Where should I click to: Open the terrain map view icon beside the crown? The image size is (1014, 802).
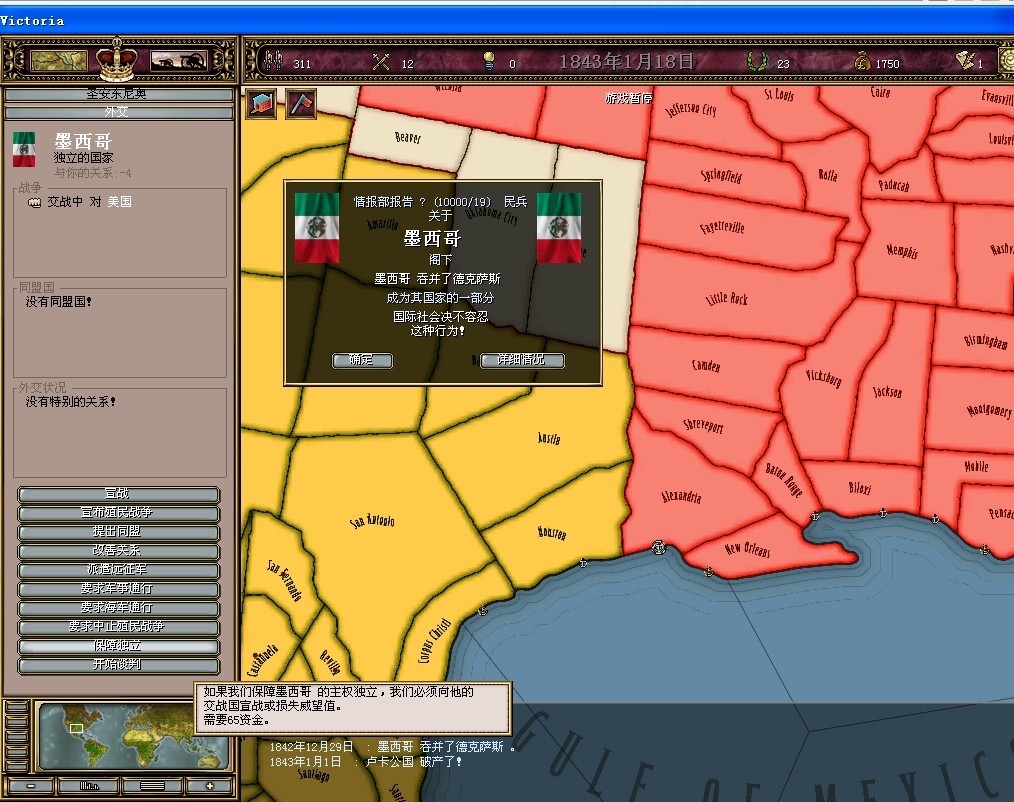(58, 61)
